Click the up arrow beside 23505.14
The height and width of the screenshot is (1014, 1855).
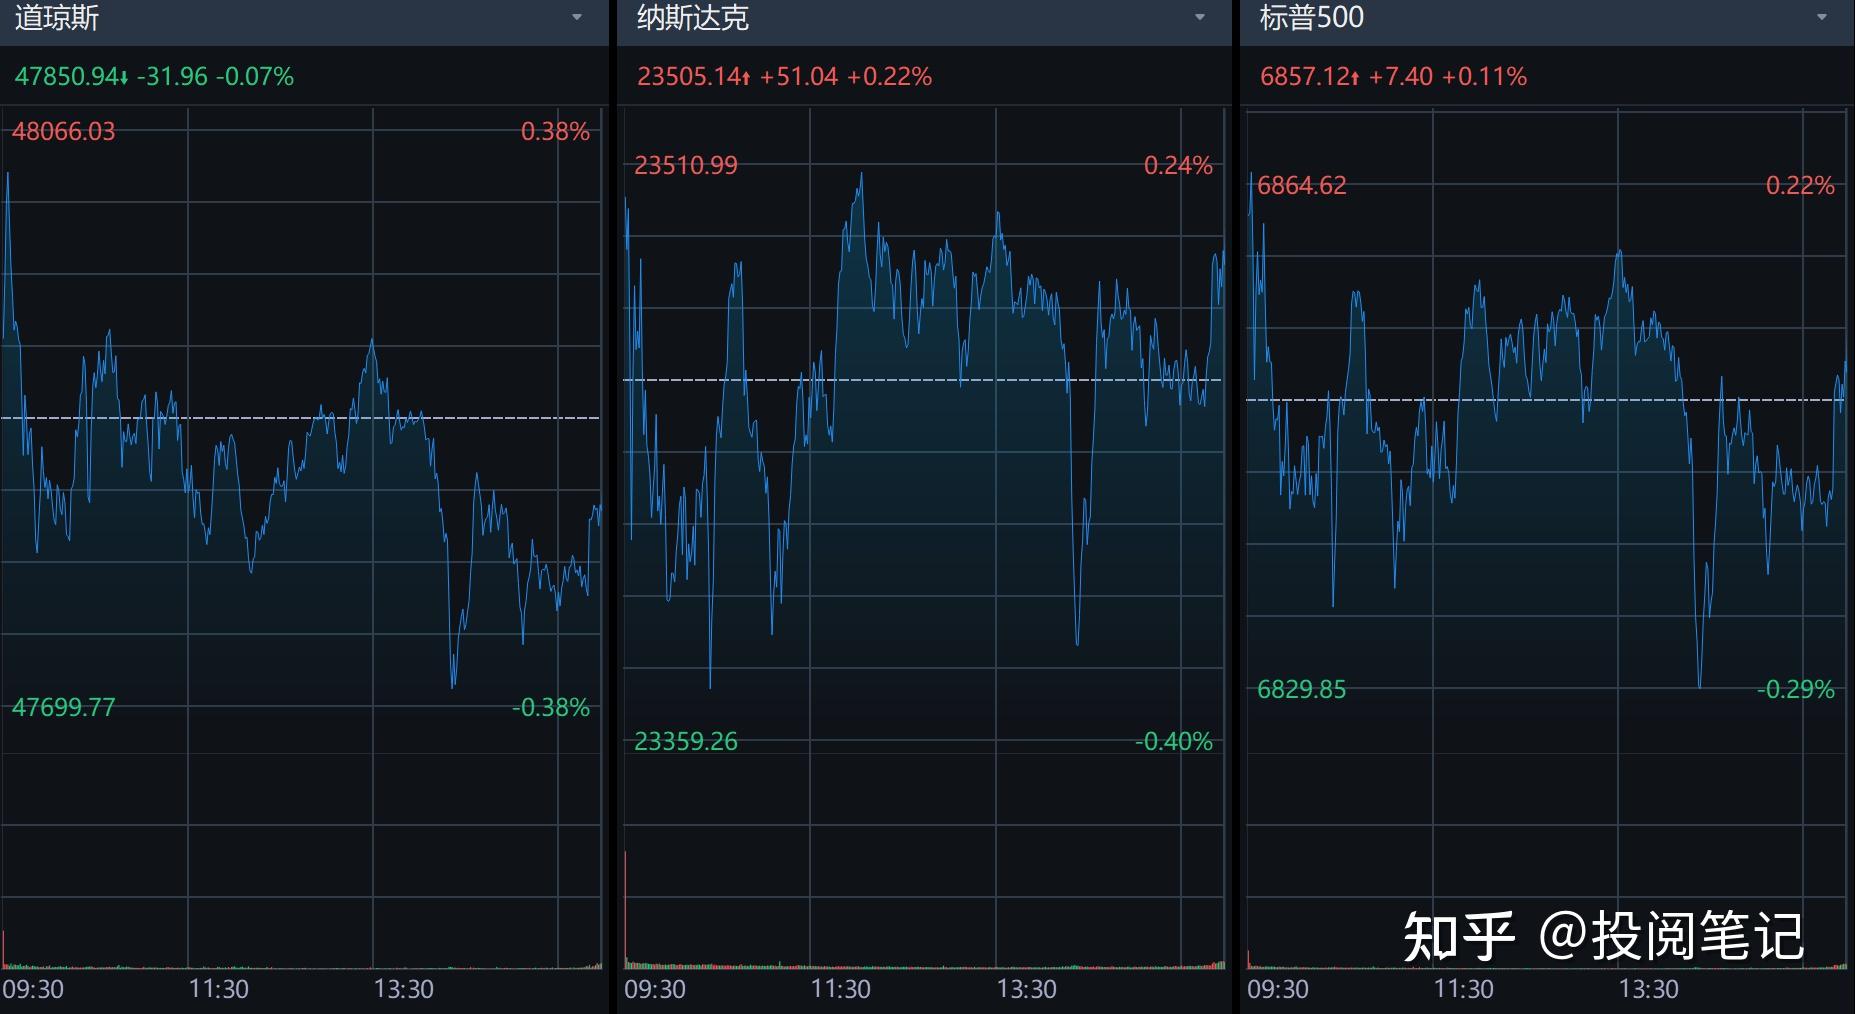(747, 75)
